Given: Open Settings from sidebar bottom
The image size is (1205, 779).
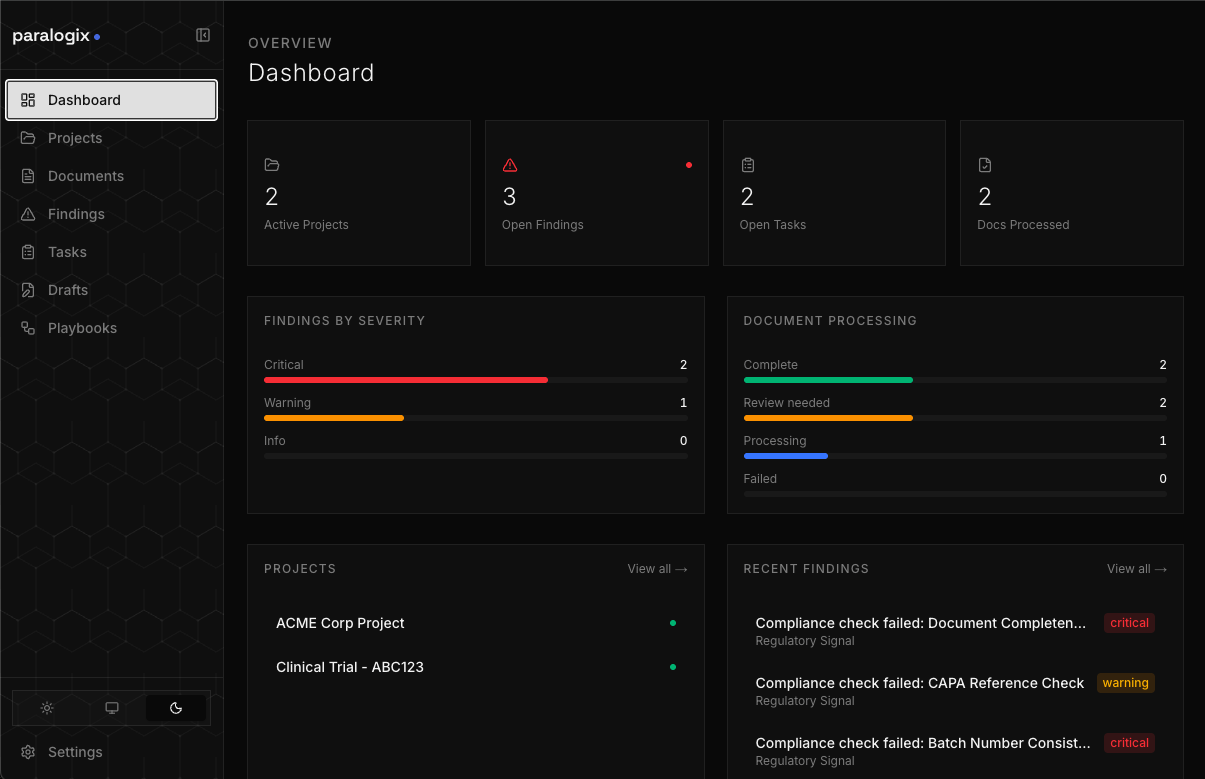Looking at the screenshot, I should pos(112,752).
